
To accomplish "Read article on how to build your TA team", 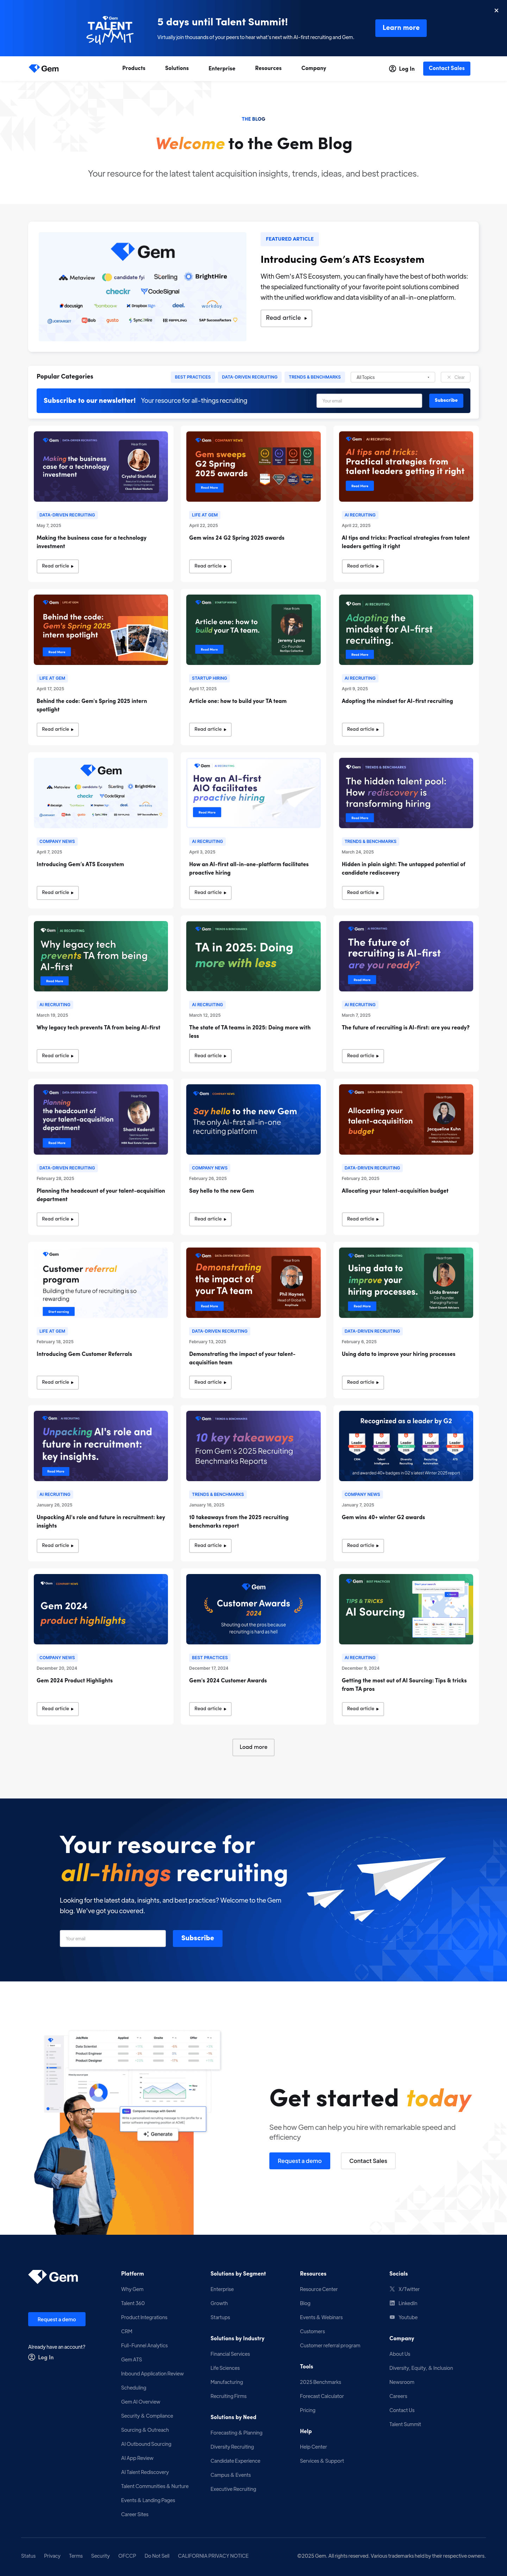I will tap(210, 729).
